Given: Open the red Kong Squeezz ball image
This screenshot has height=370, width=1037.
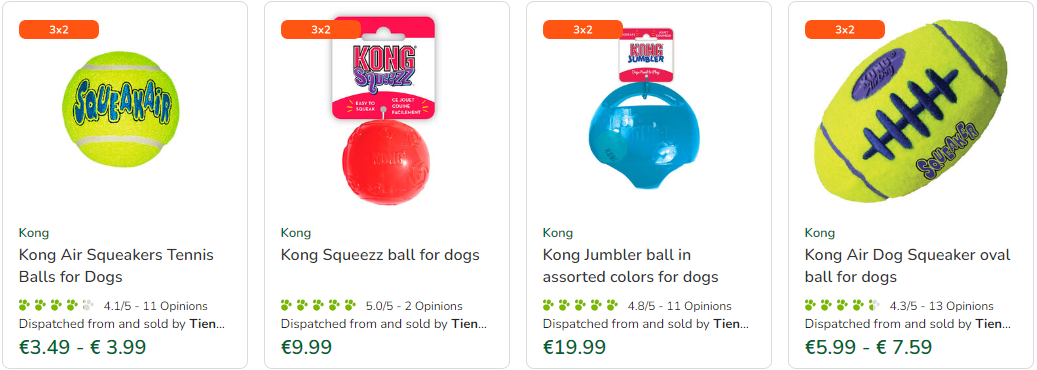Looking at the screenshot, I should tap(384, 109).
